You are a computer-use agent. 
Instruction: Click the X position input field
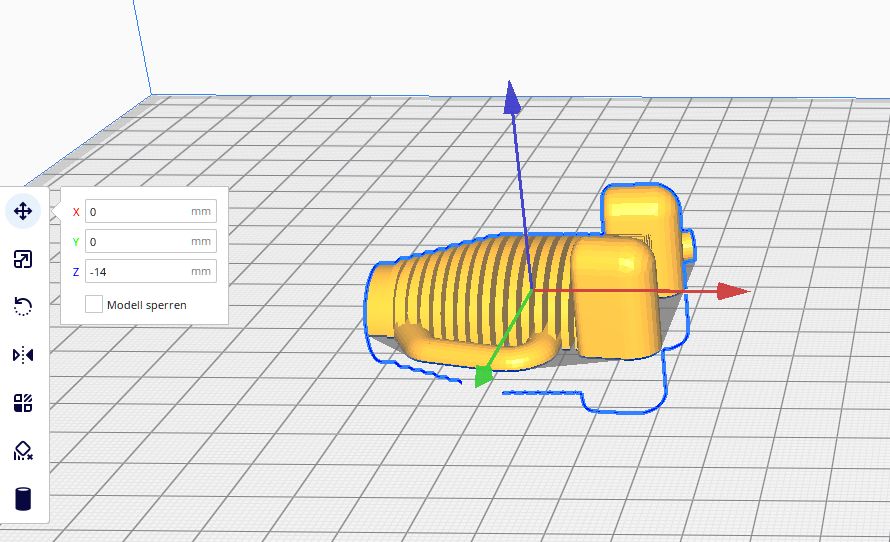coord(151,212)
